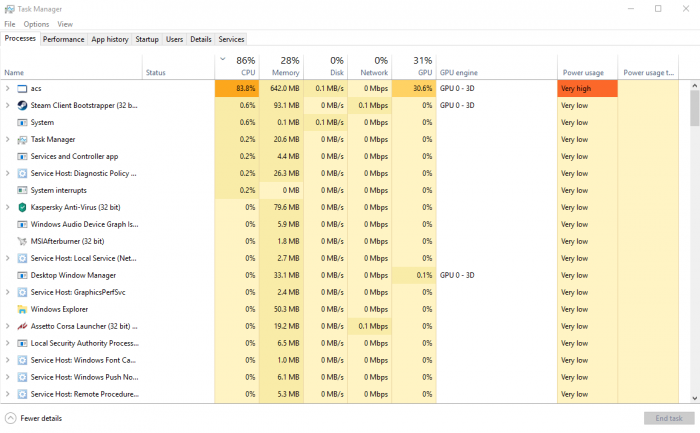The height and width of the screenshot is (433, 700).
Task: Expand Service Host: Diagnostic Policy row
Action: 8,173
